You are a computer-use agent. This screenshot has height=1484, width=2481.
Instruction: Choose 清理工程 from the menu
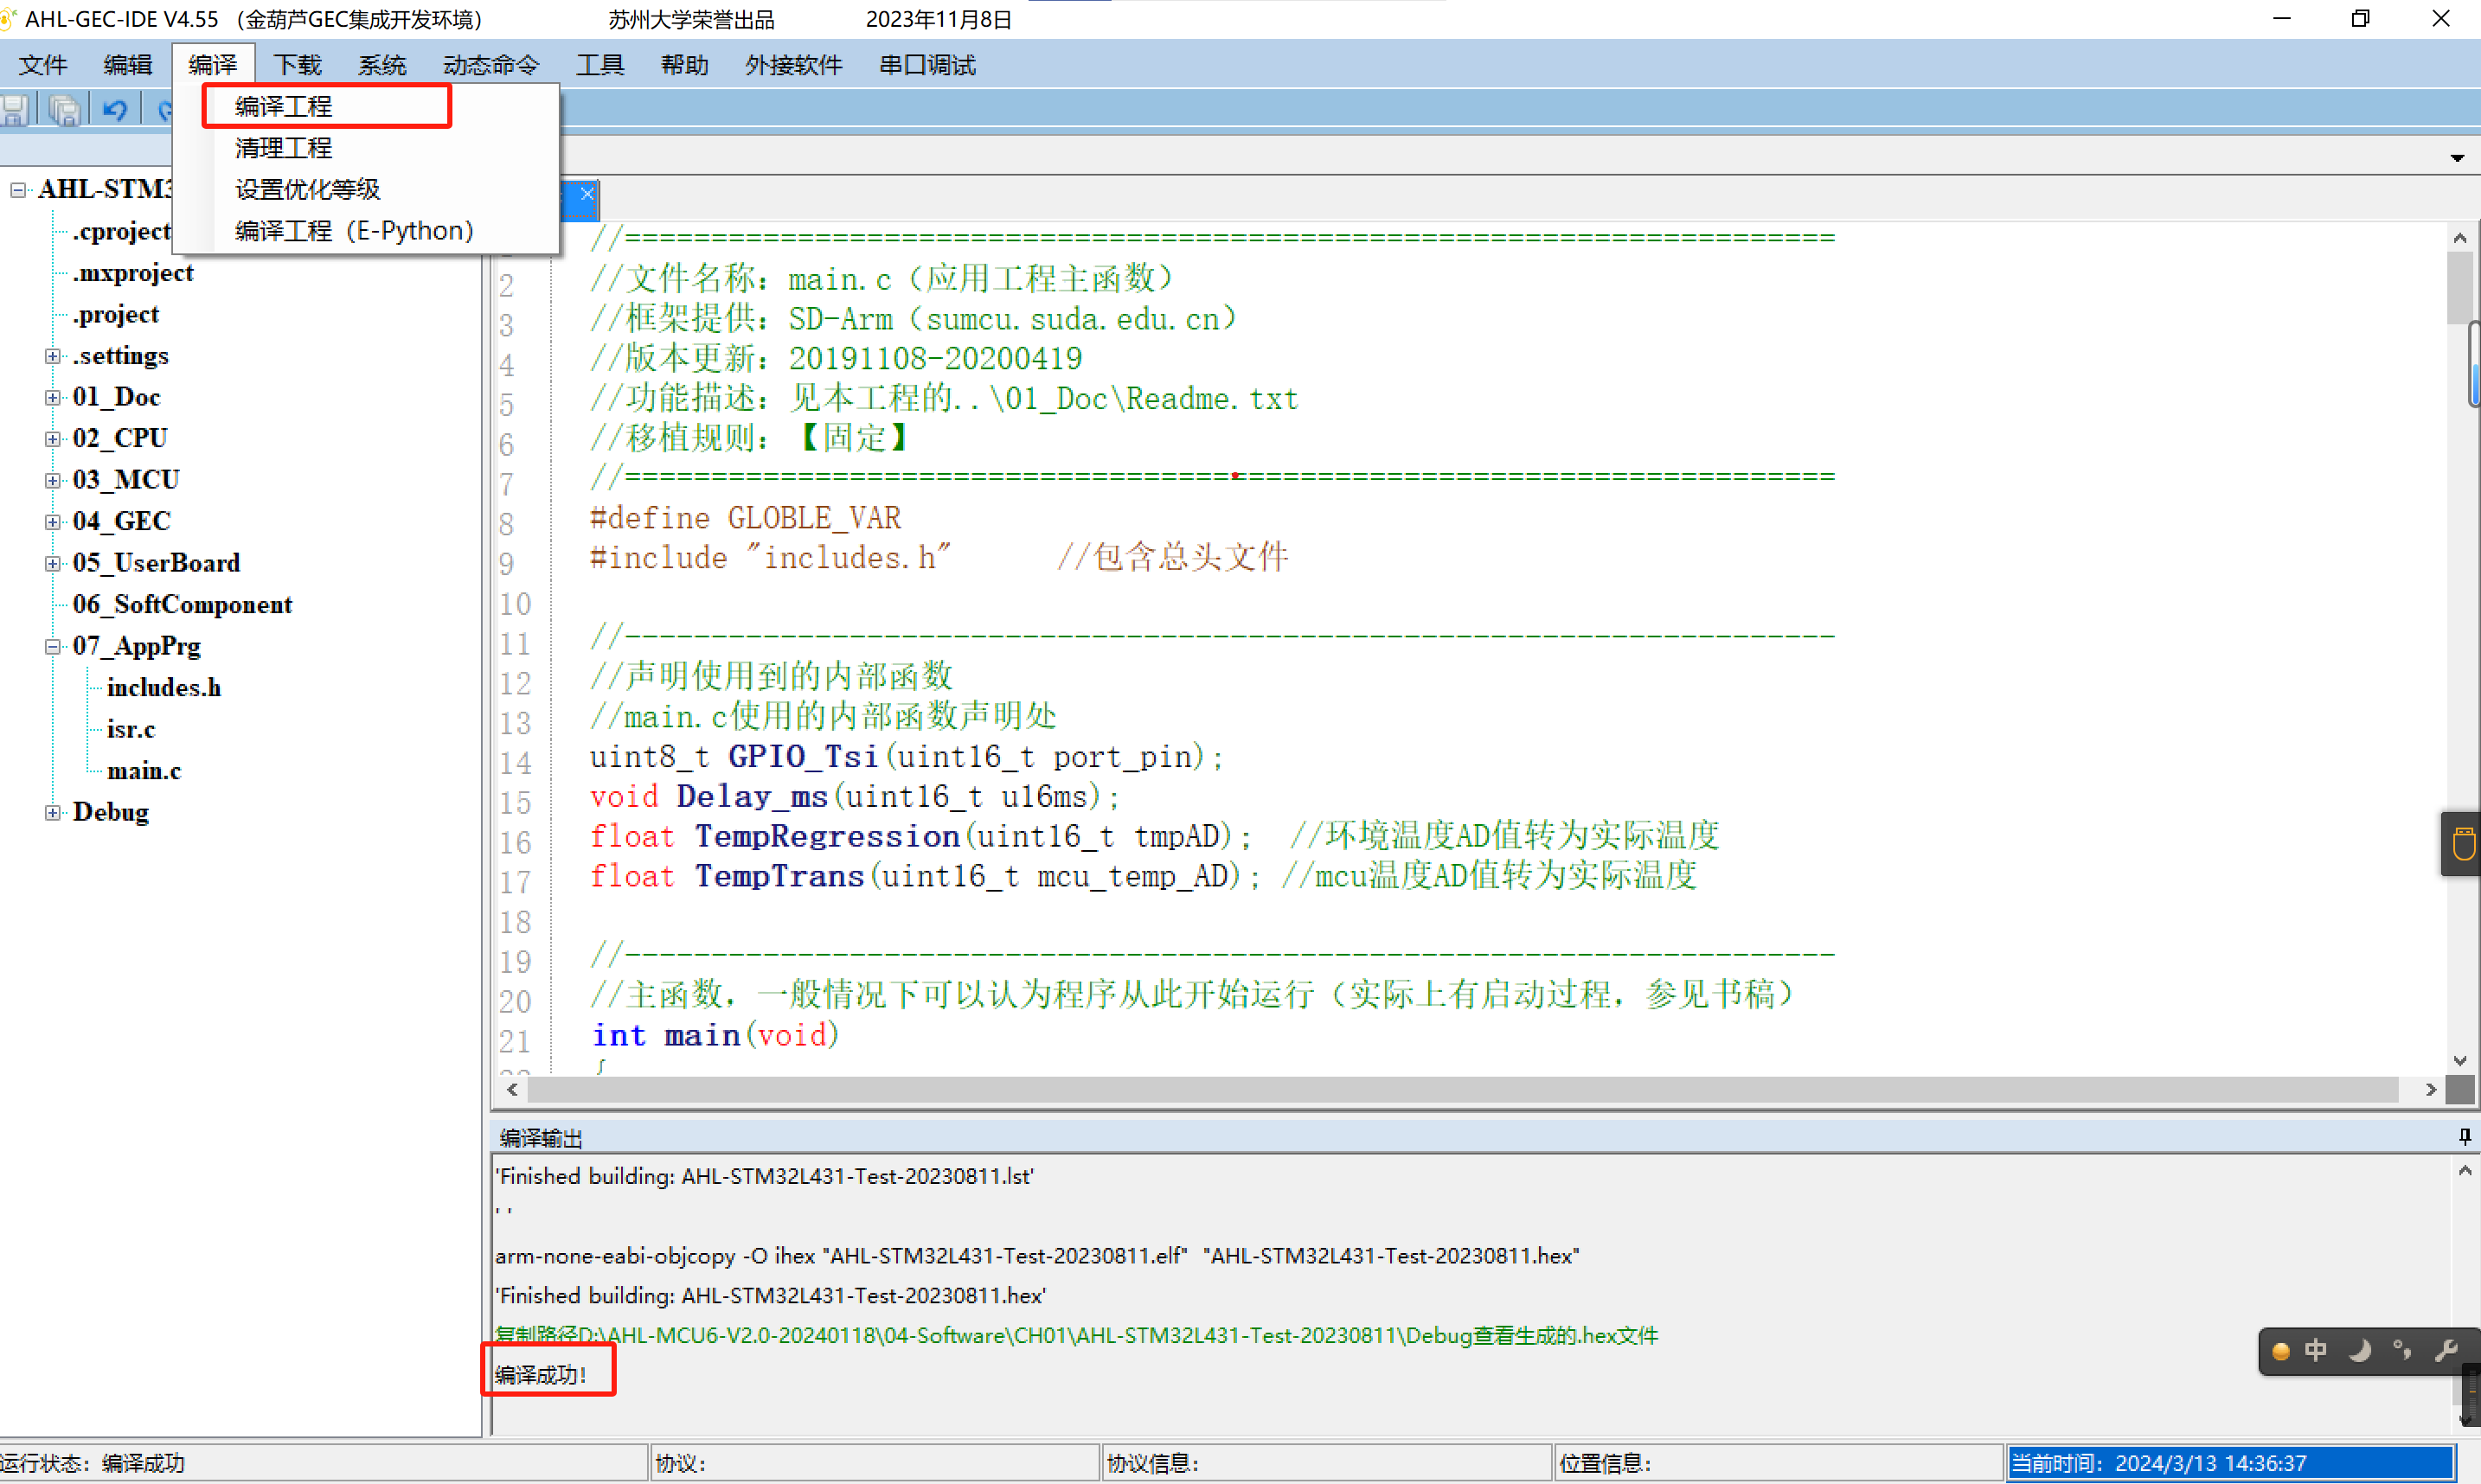point(366,148)
